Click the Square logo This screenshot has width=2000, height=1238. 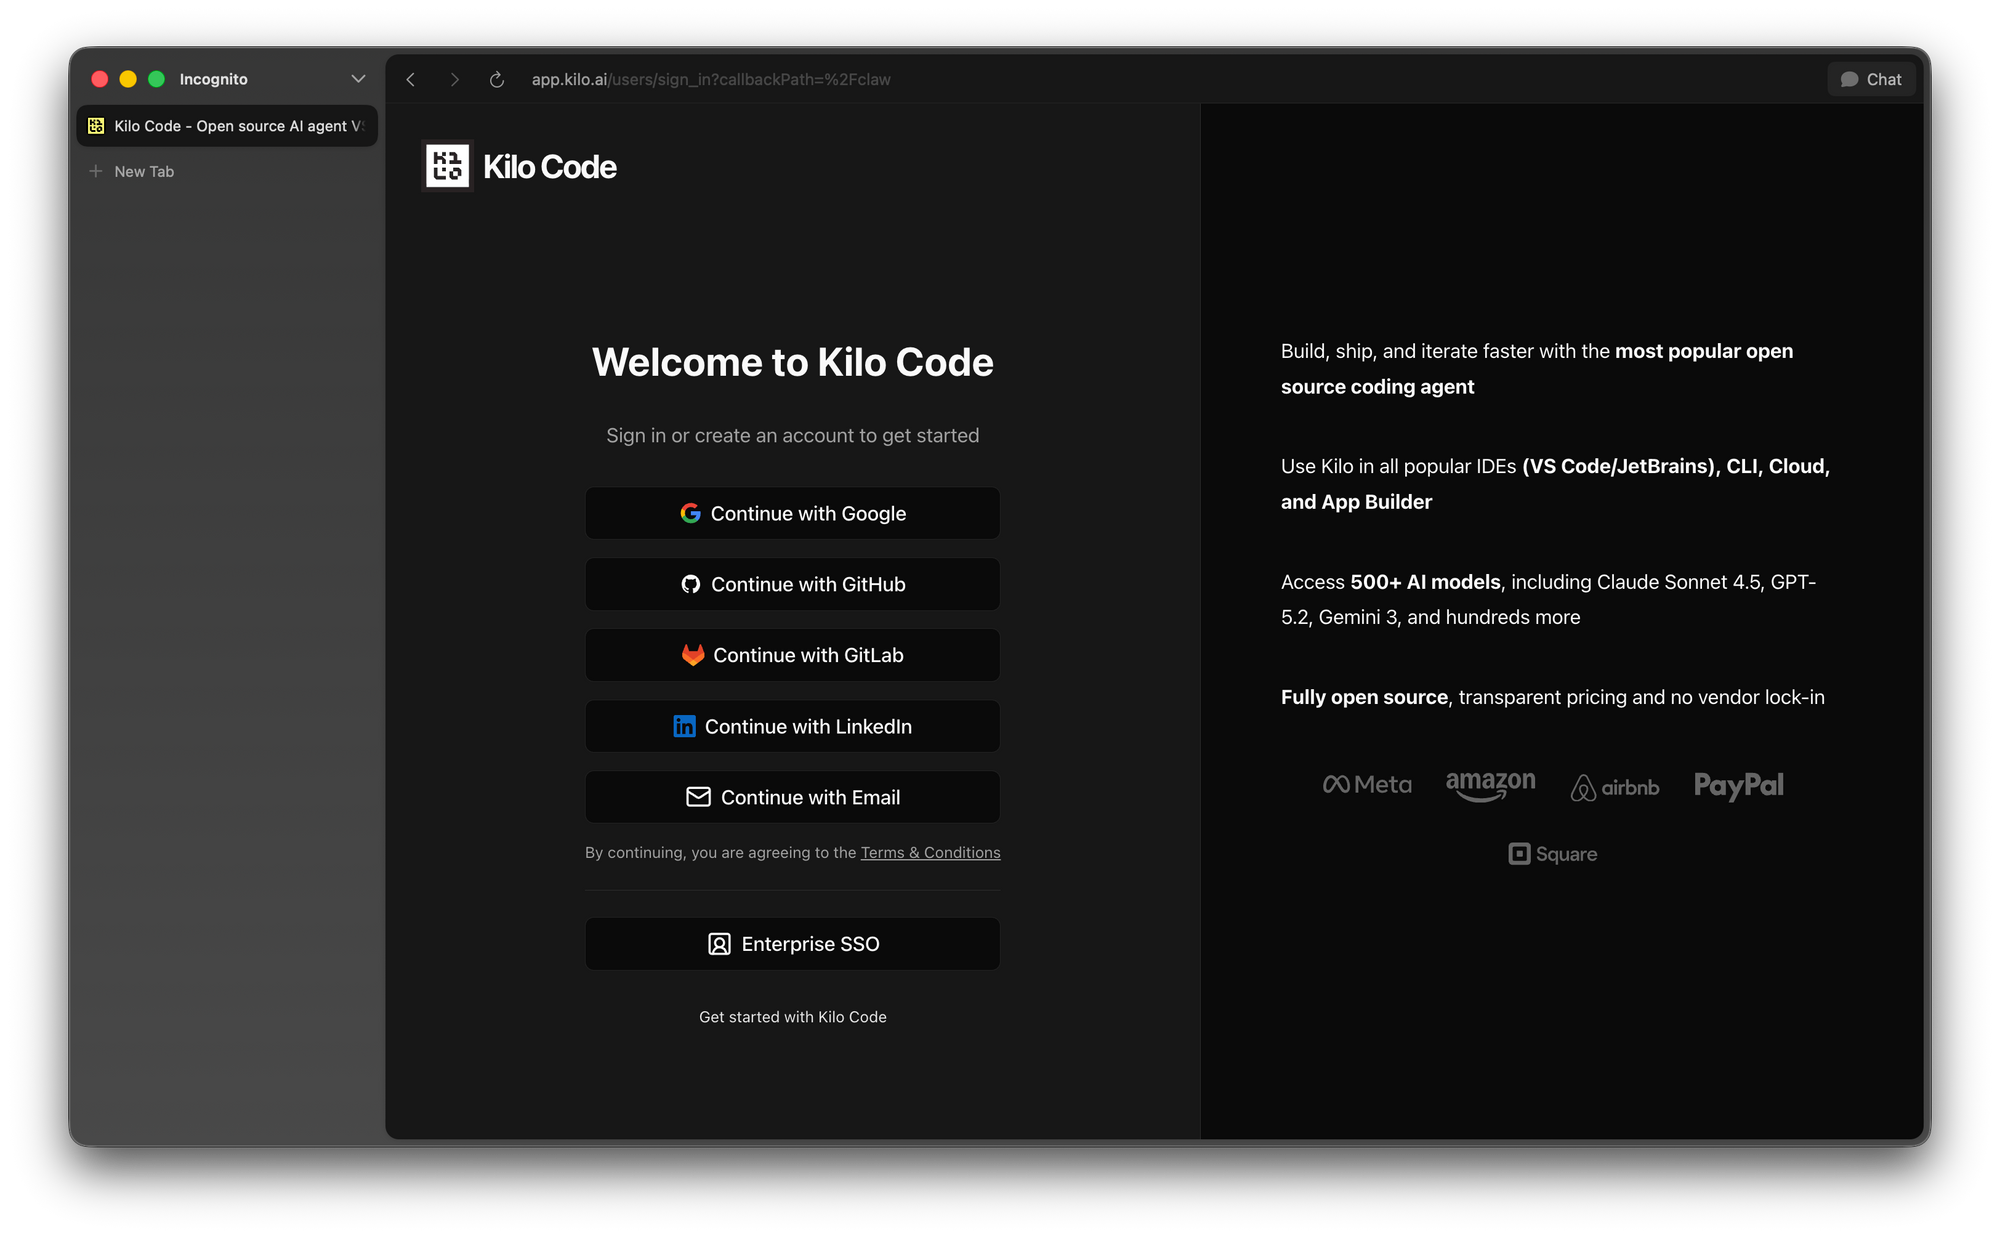1553,854
